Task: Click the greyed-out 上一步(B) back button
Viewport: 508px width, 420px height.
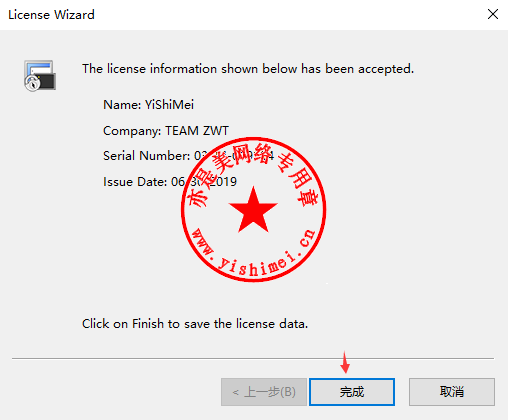Action: click(264, 392)
